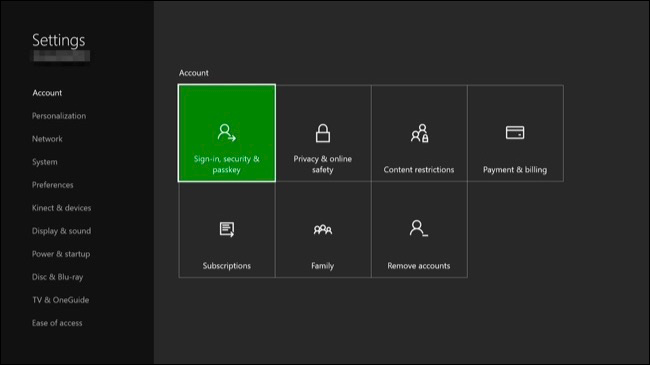The image size is (650, 365).
Task: Go to Power & startup
Action: (x=61, y=254)
